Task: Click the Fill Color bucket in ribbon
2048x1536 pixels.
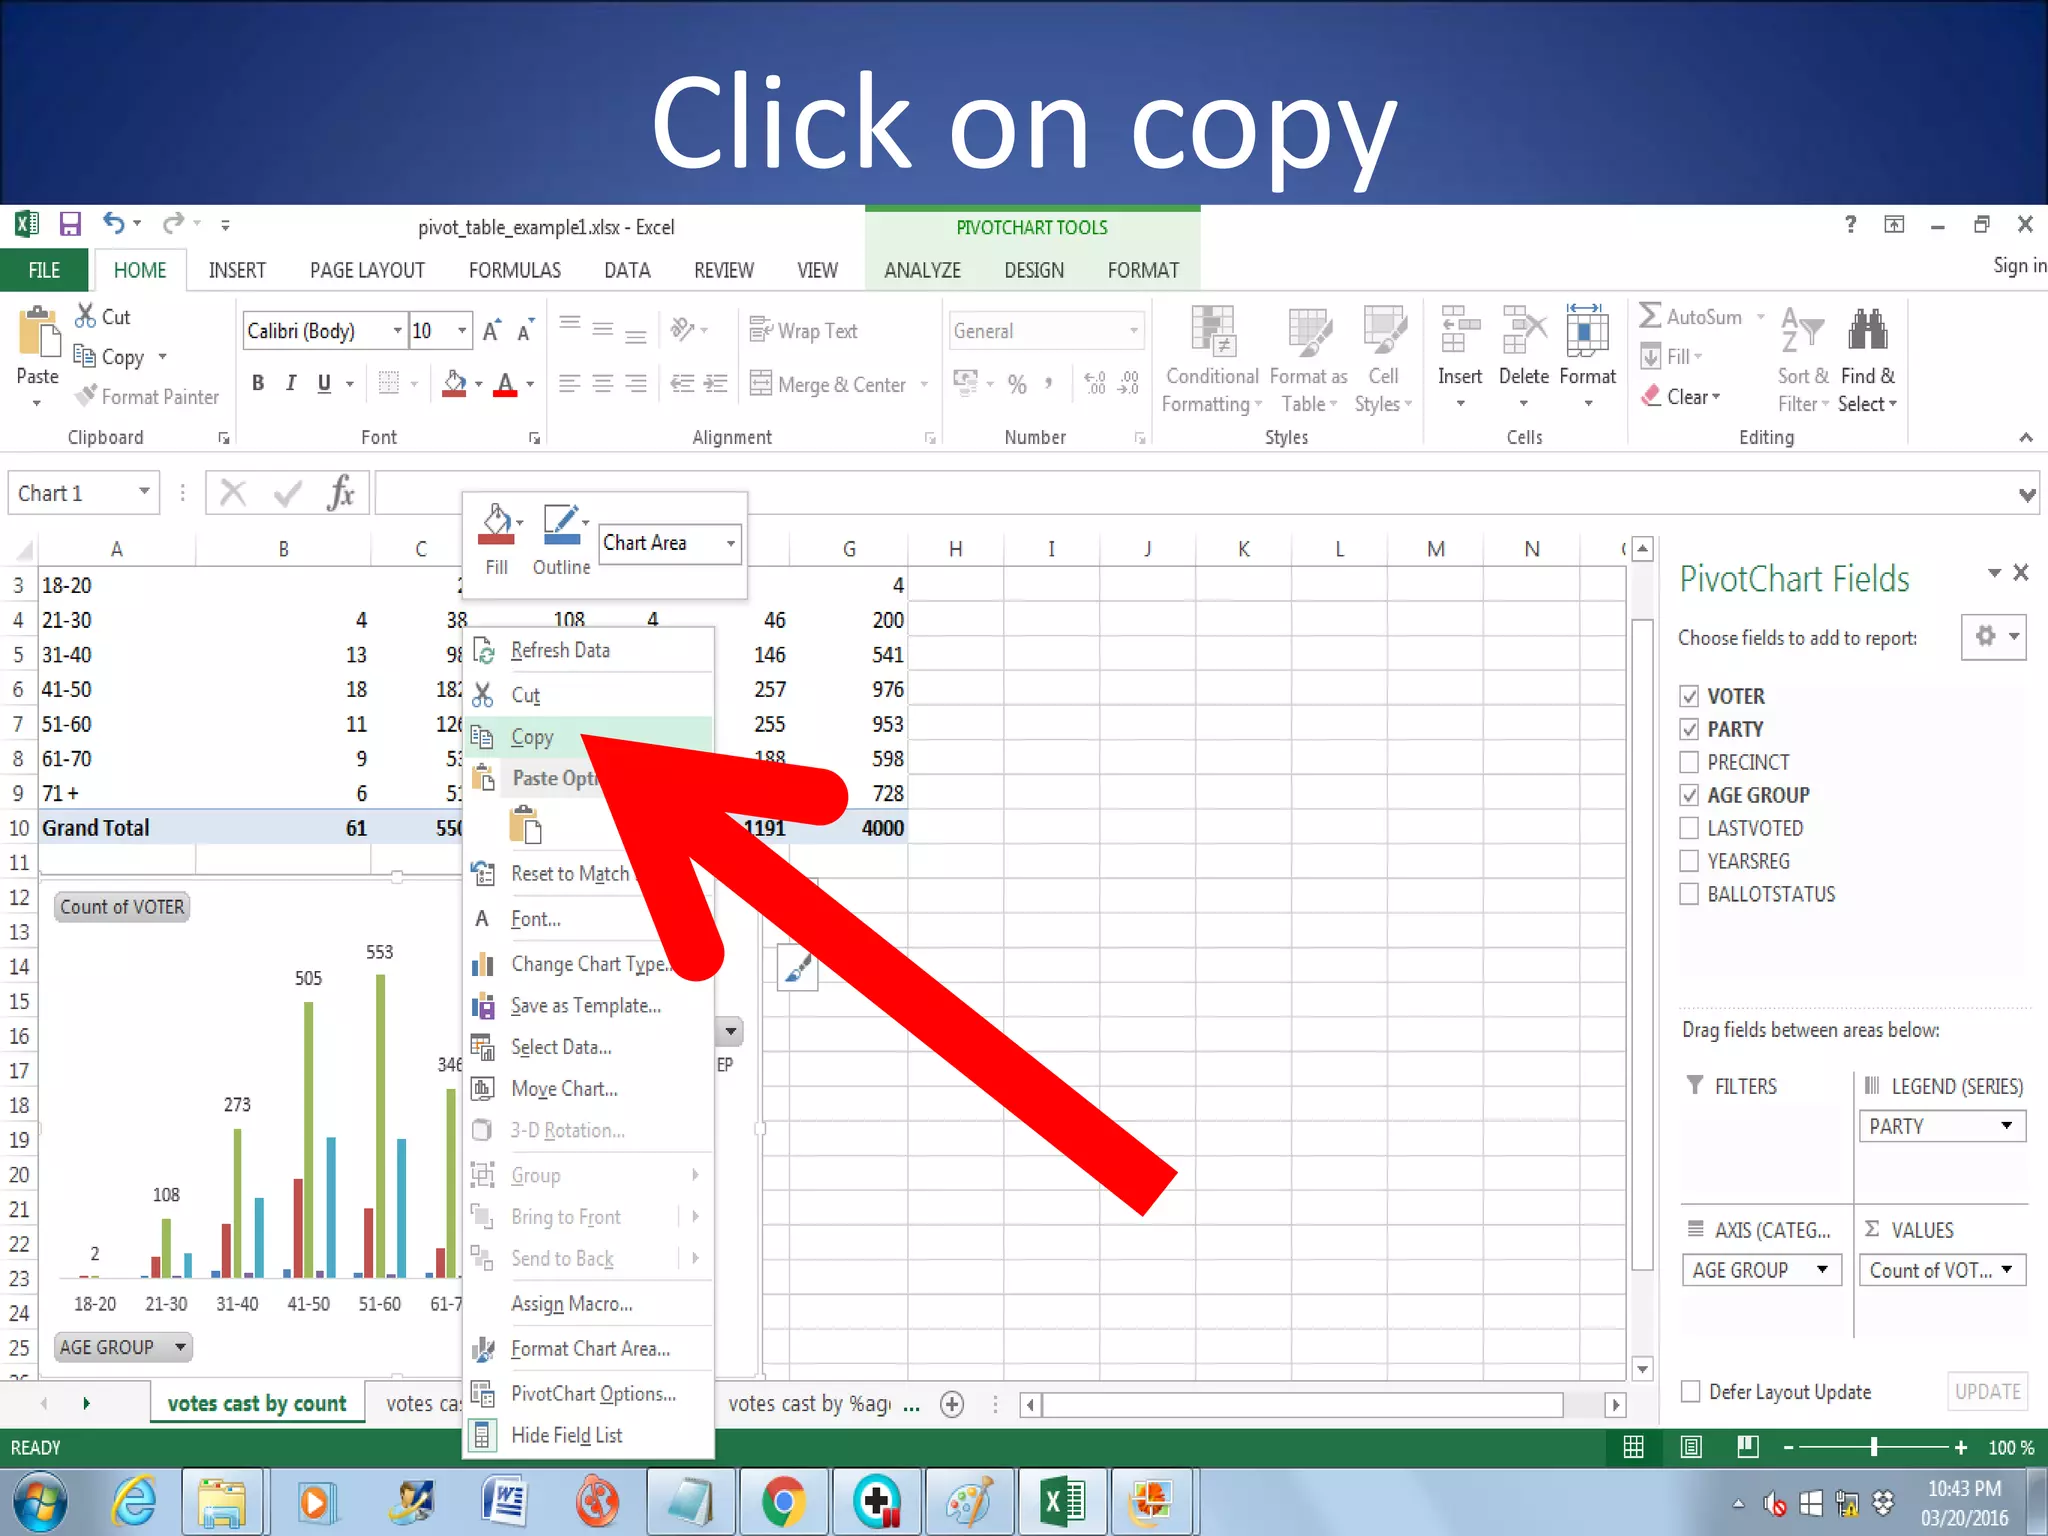Action: click(454, 384)
